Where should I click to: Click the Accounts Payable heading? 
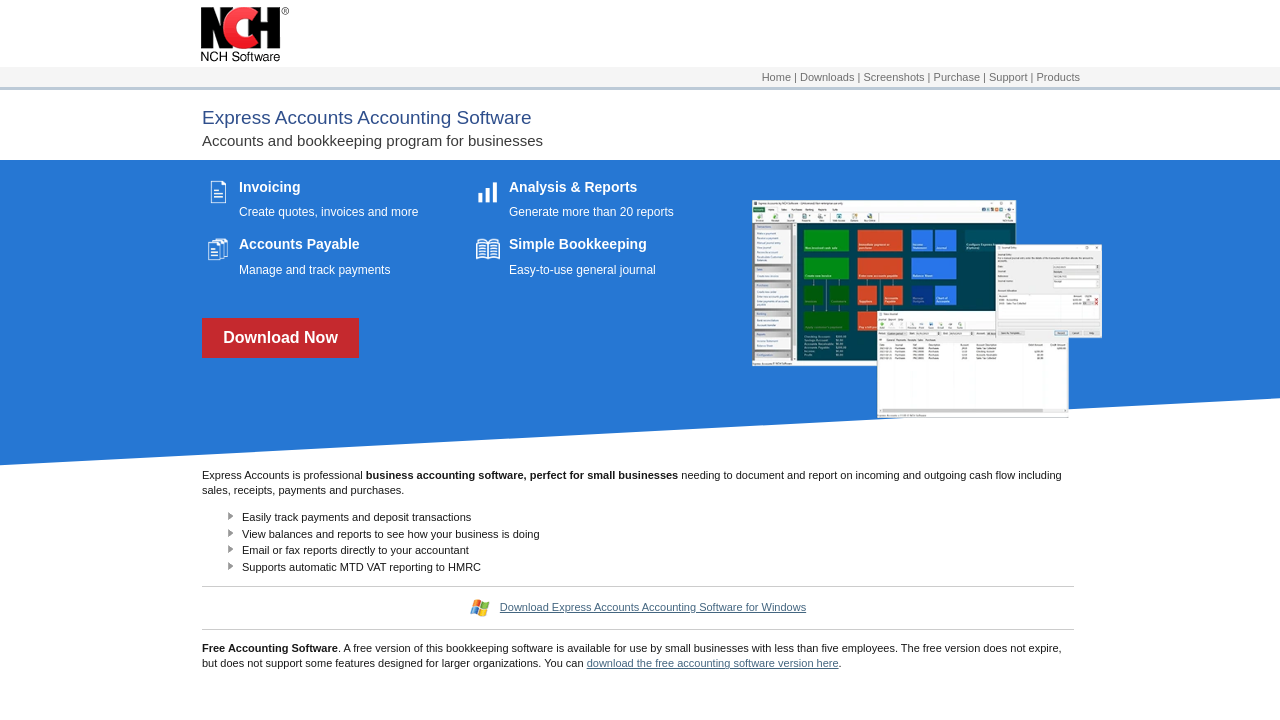pyautogui.click(x=299, y=244)
